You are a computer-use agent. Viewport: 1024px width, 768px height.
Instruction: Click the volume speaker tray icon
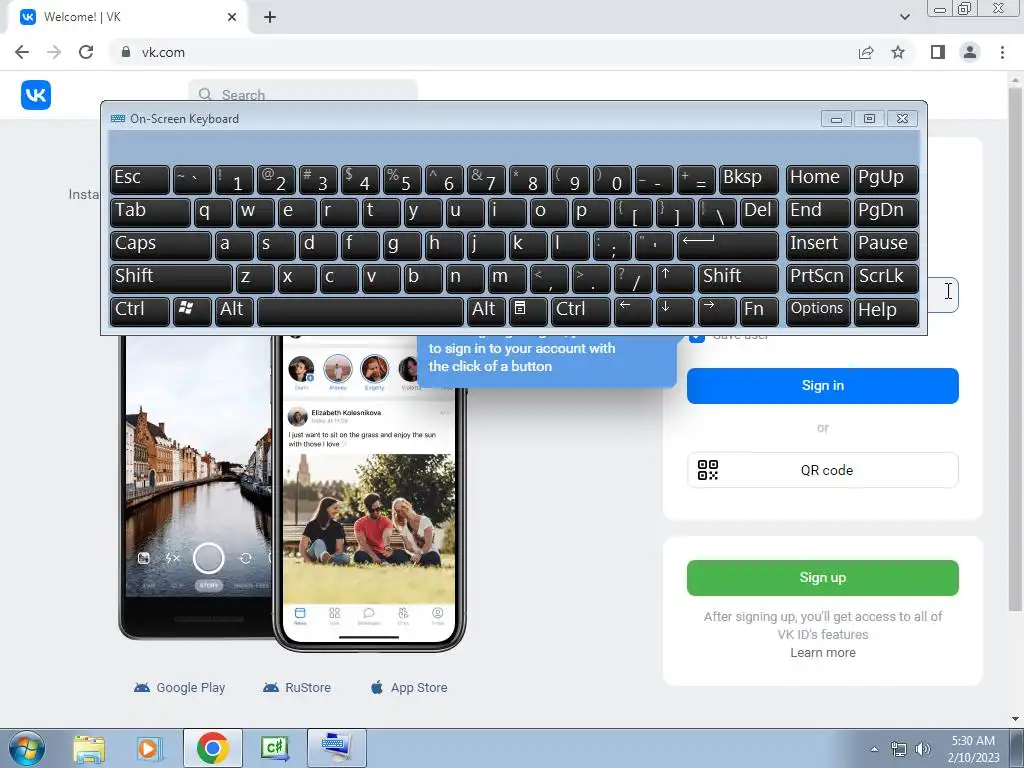(x=922, y=749)
